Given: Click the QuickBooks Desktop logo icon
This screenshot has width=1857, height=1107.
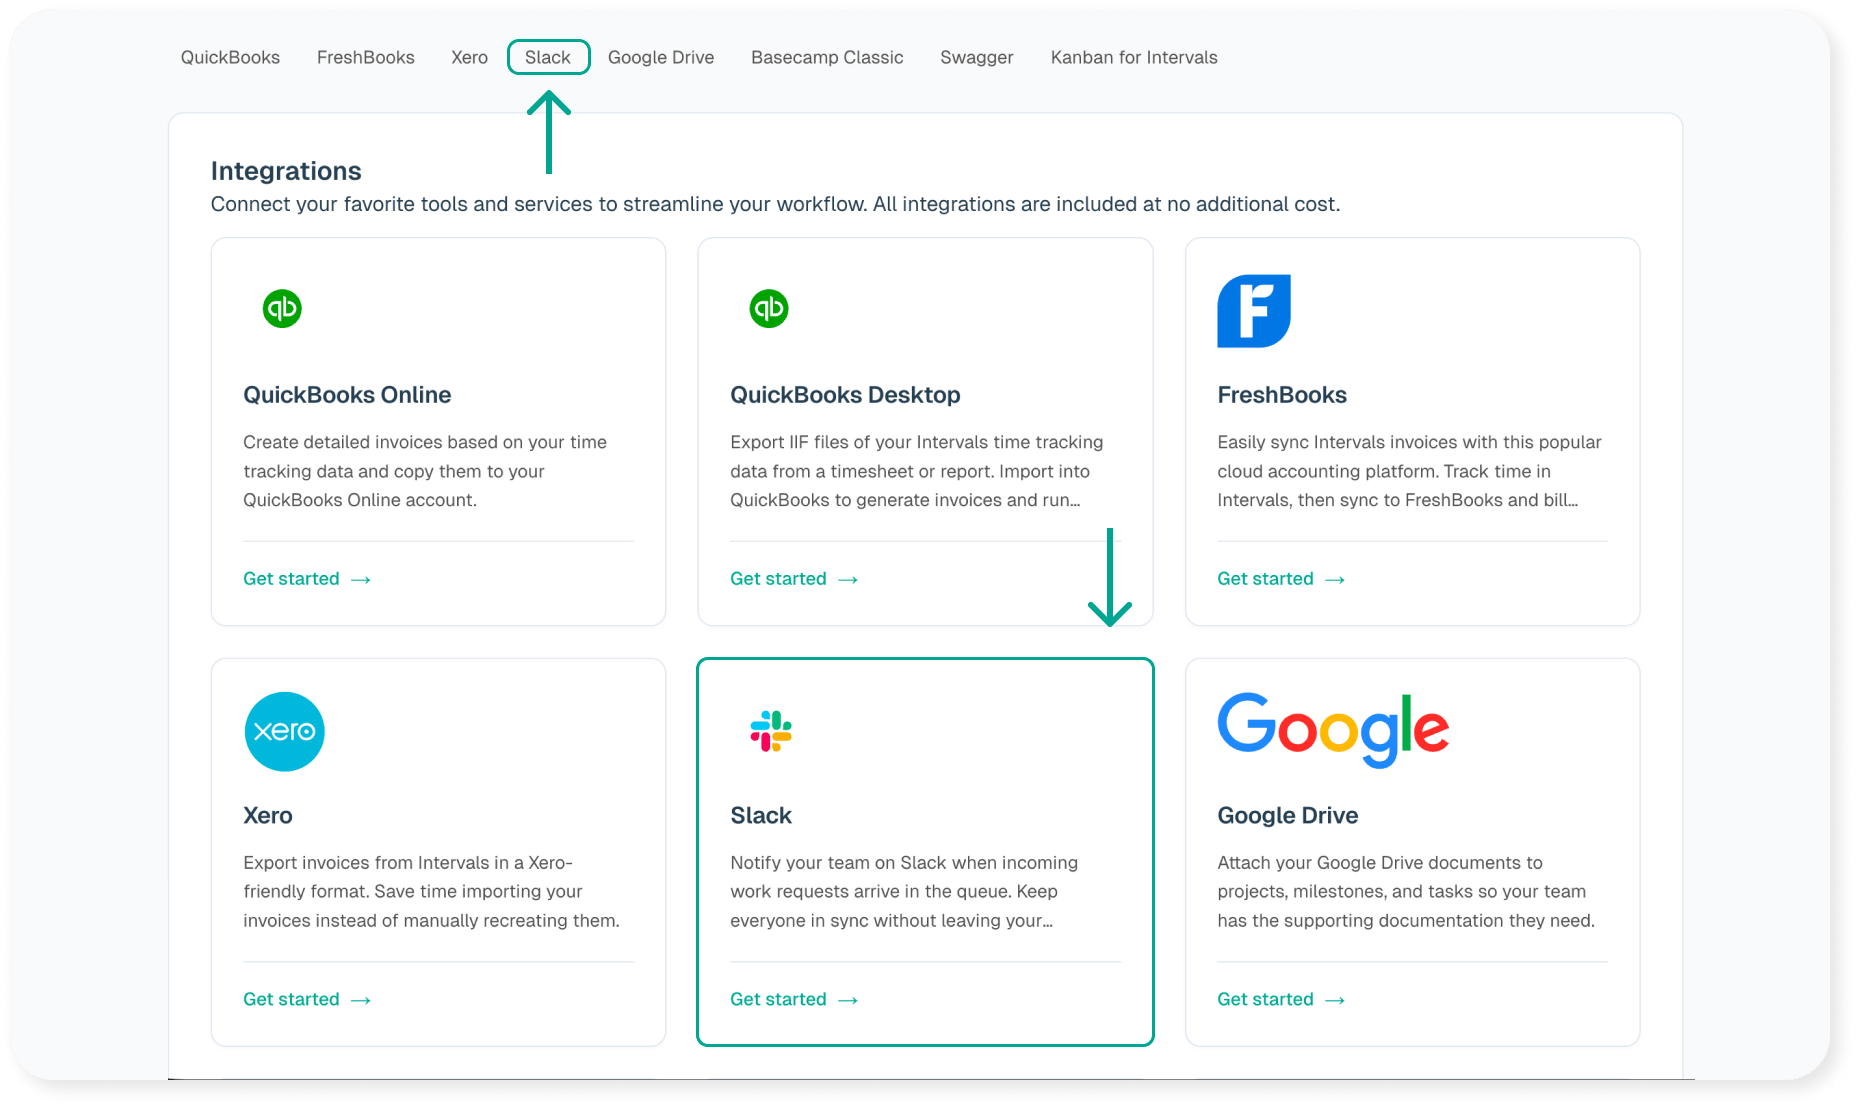Looking at the screenshot, I should pos(768,309).
